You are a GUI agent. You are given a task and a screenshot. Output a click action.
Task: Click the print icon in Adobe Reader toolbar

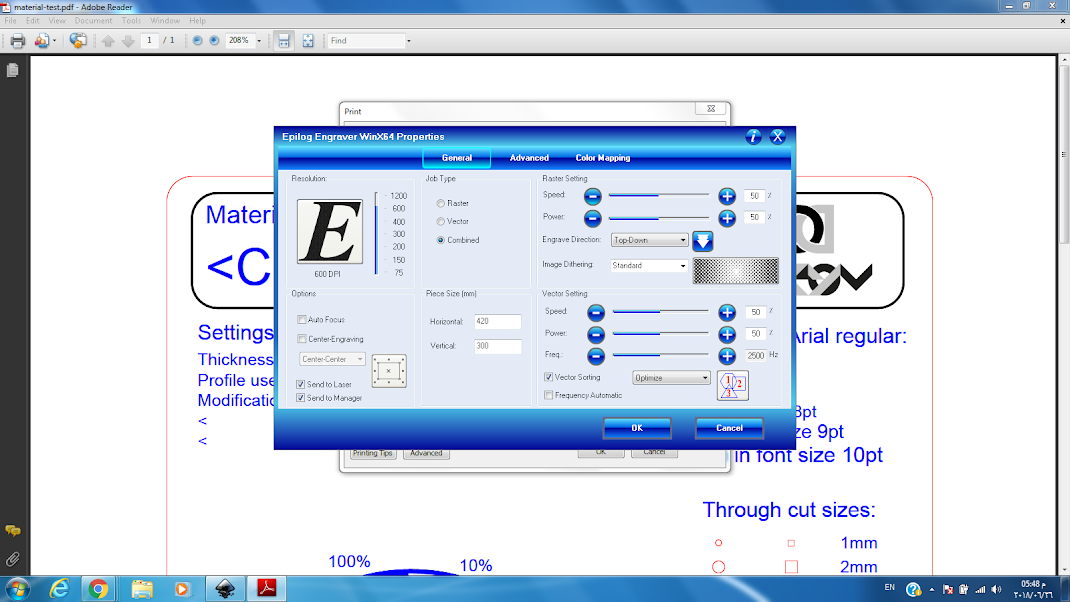[18, 41]
